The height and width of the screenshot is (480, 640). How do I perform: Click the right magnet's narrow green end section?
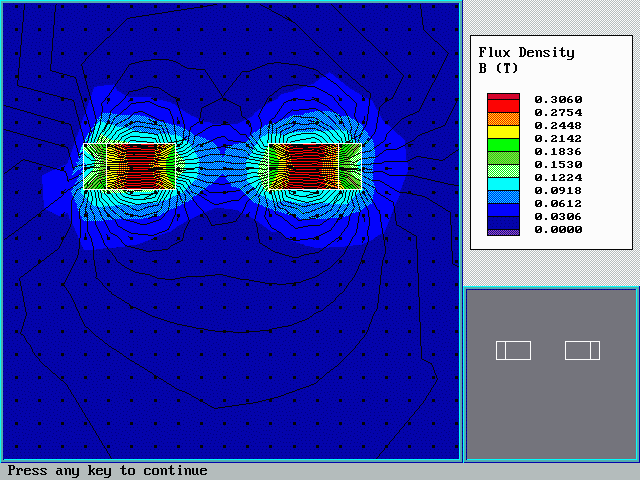point(350,167)
